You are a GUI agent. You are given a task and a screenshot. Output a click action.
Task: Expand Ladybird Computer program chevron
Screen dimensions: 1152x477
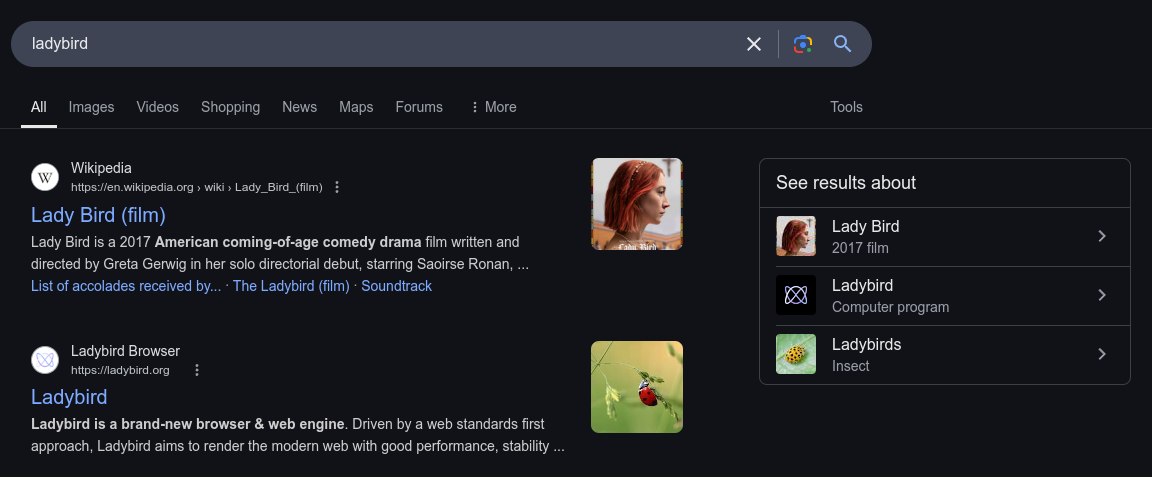(x=1101, y=295)
